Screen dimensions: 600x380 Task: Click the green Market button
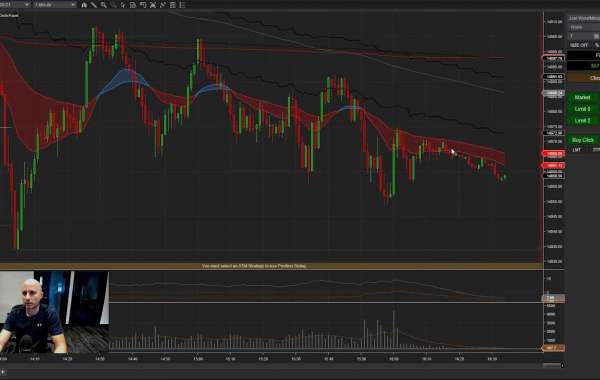tap(583, 98)
